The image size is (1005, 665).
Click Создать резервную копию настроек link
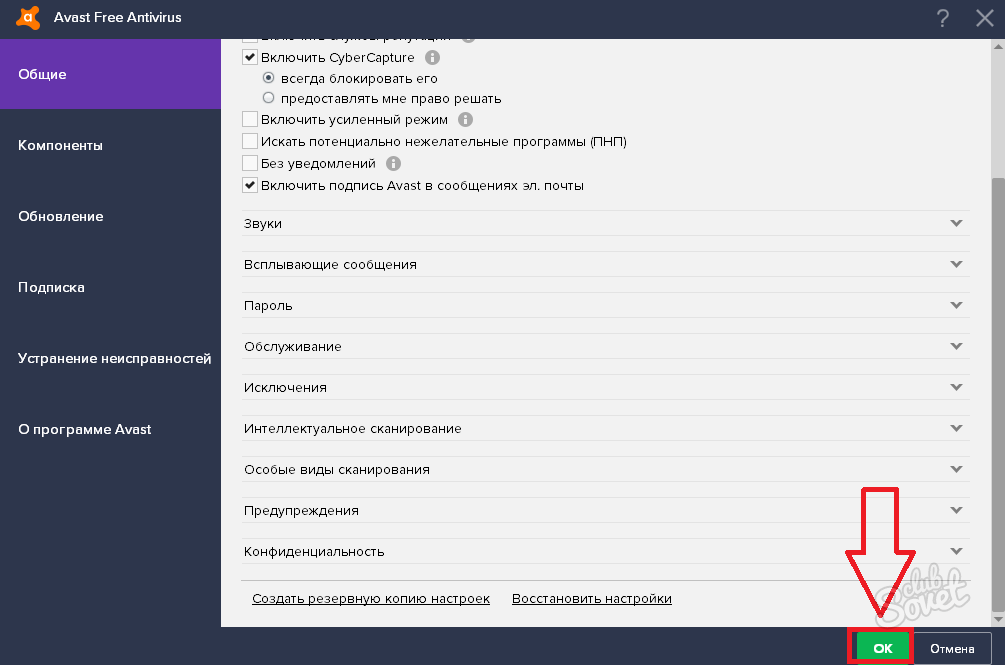(x=371, y=599)
